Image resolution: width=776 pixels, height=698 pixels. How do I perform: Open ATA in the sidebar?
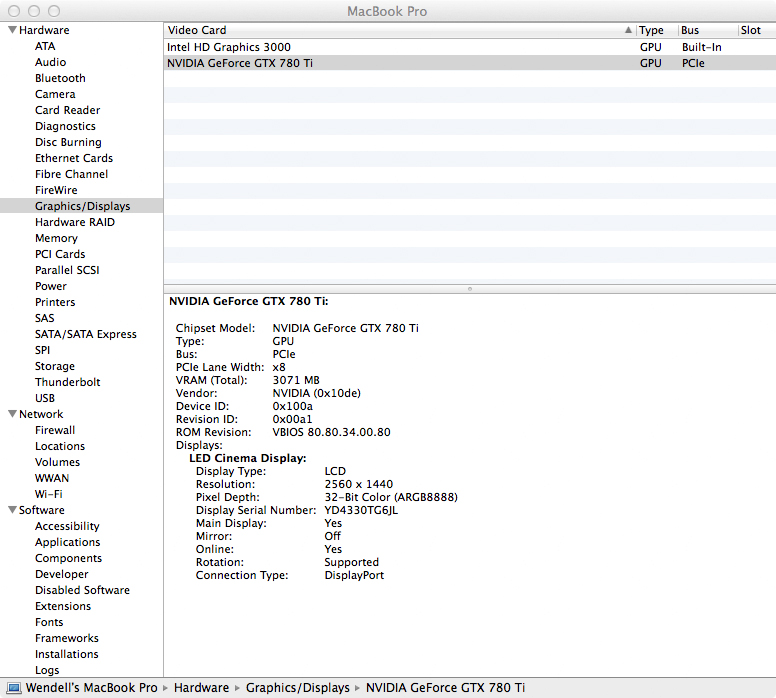[x=45, y=46]
